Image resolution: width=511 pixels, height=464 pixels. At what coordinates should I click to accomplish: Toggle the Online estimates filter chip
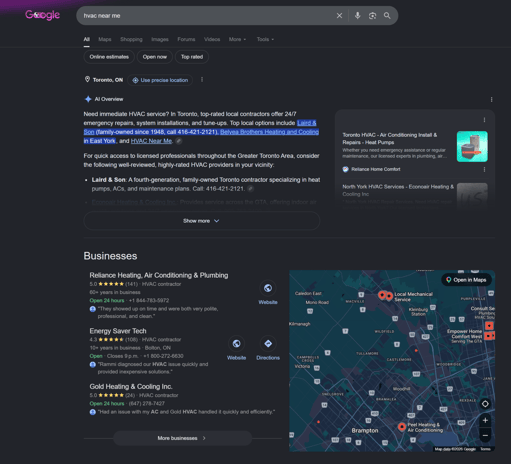[109, 57]
